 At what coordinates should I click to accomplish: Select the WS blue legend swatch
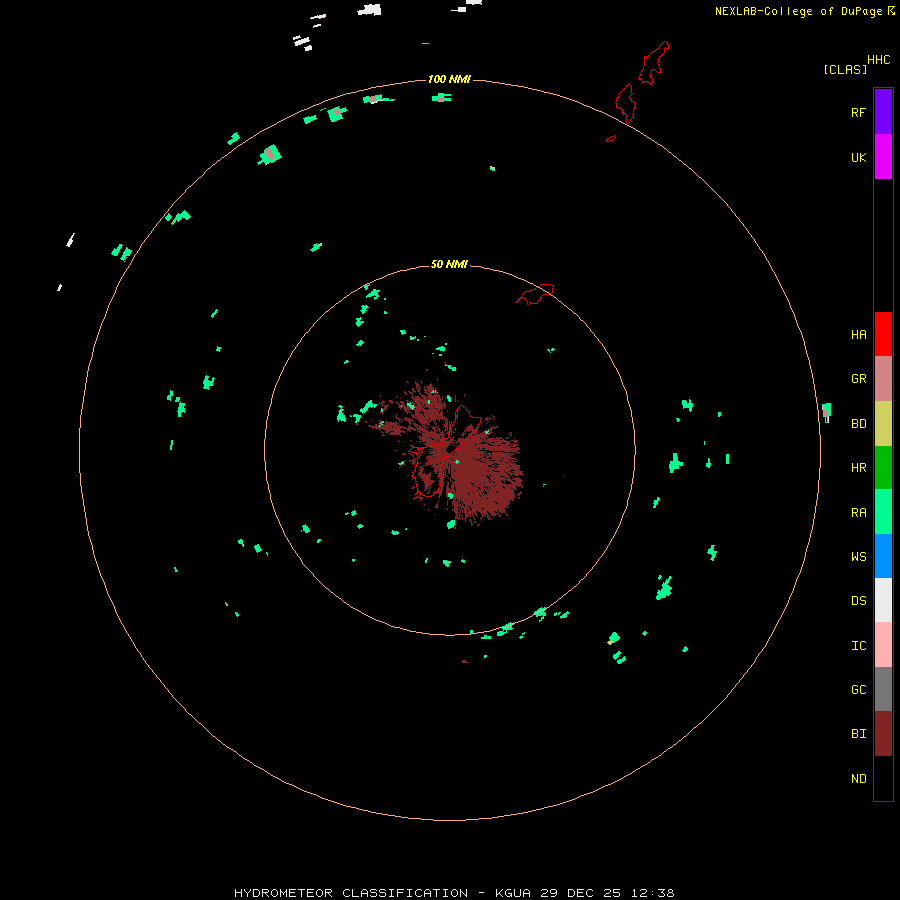[883, 556]
